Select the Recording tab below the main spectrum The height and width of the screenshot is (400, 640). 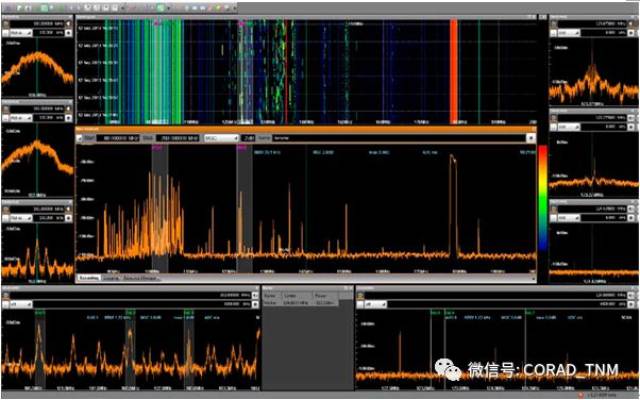(89, 278)
